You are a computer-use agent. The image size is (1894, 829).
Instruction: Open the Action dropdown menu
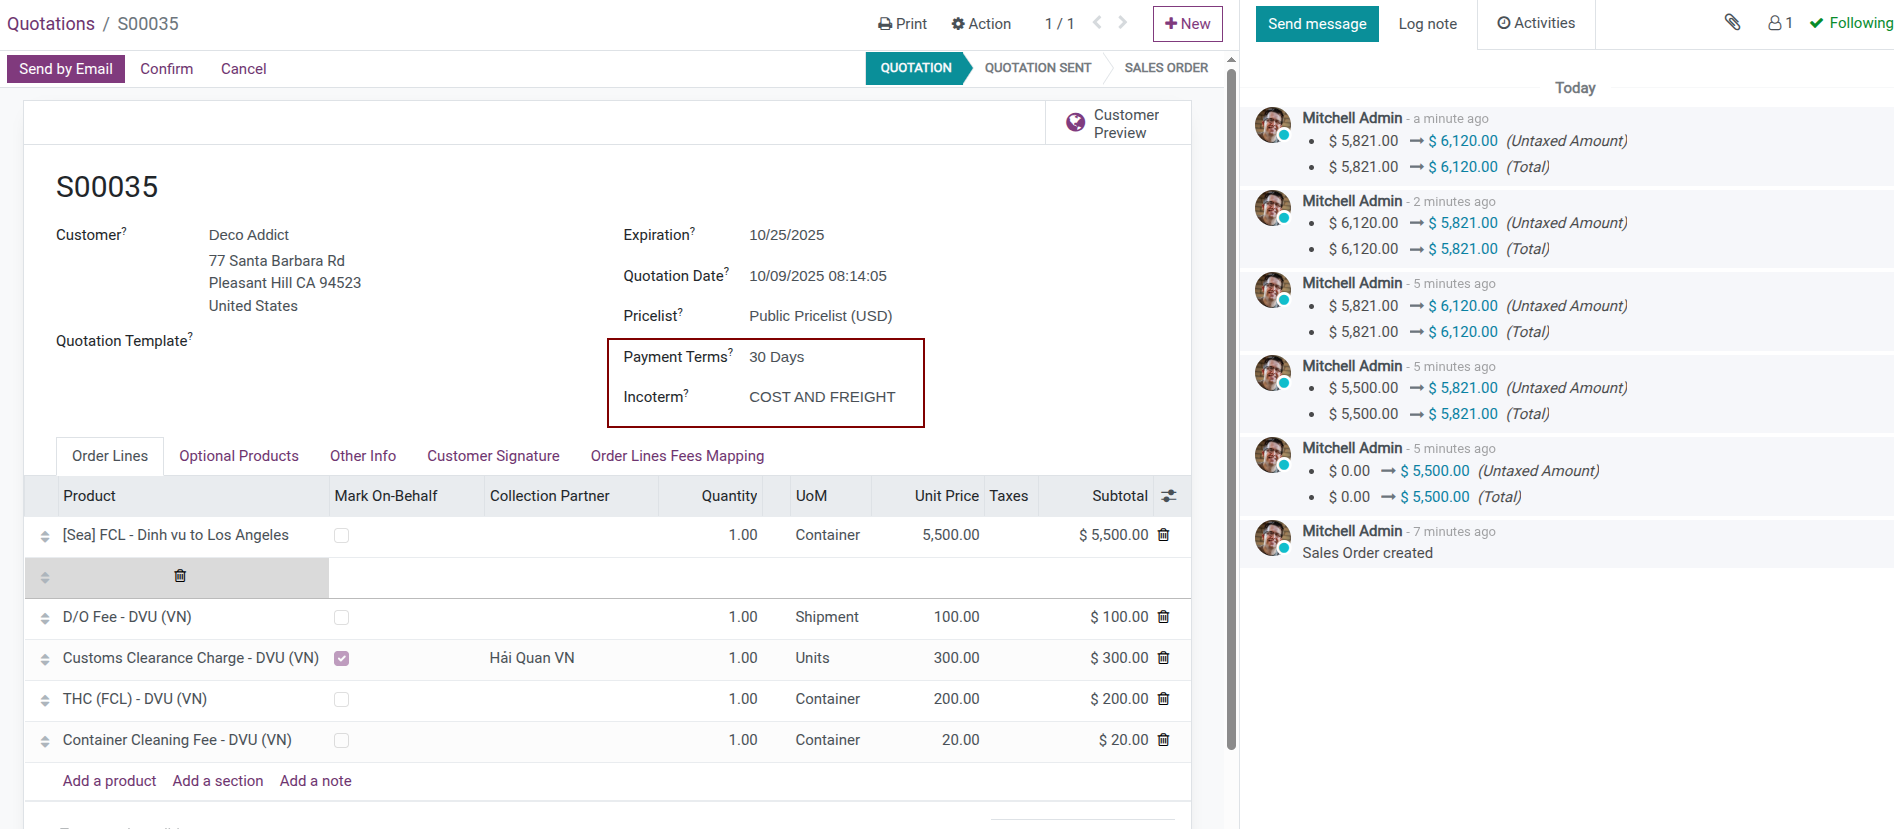pyautogui.click(x=981, y=24)
